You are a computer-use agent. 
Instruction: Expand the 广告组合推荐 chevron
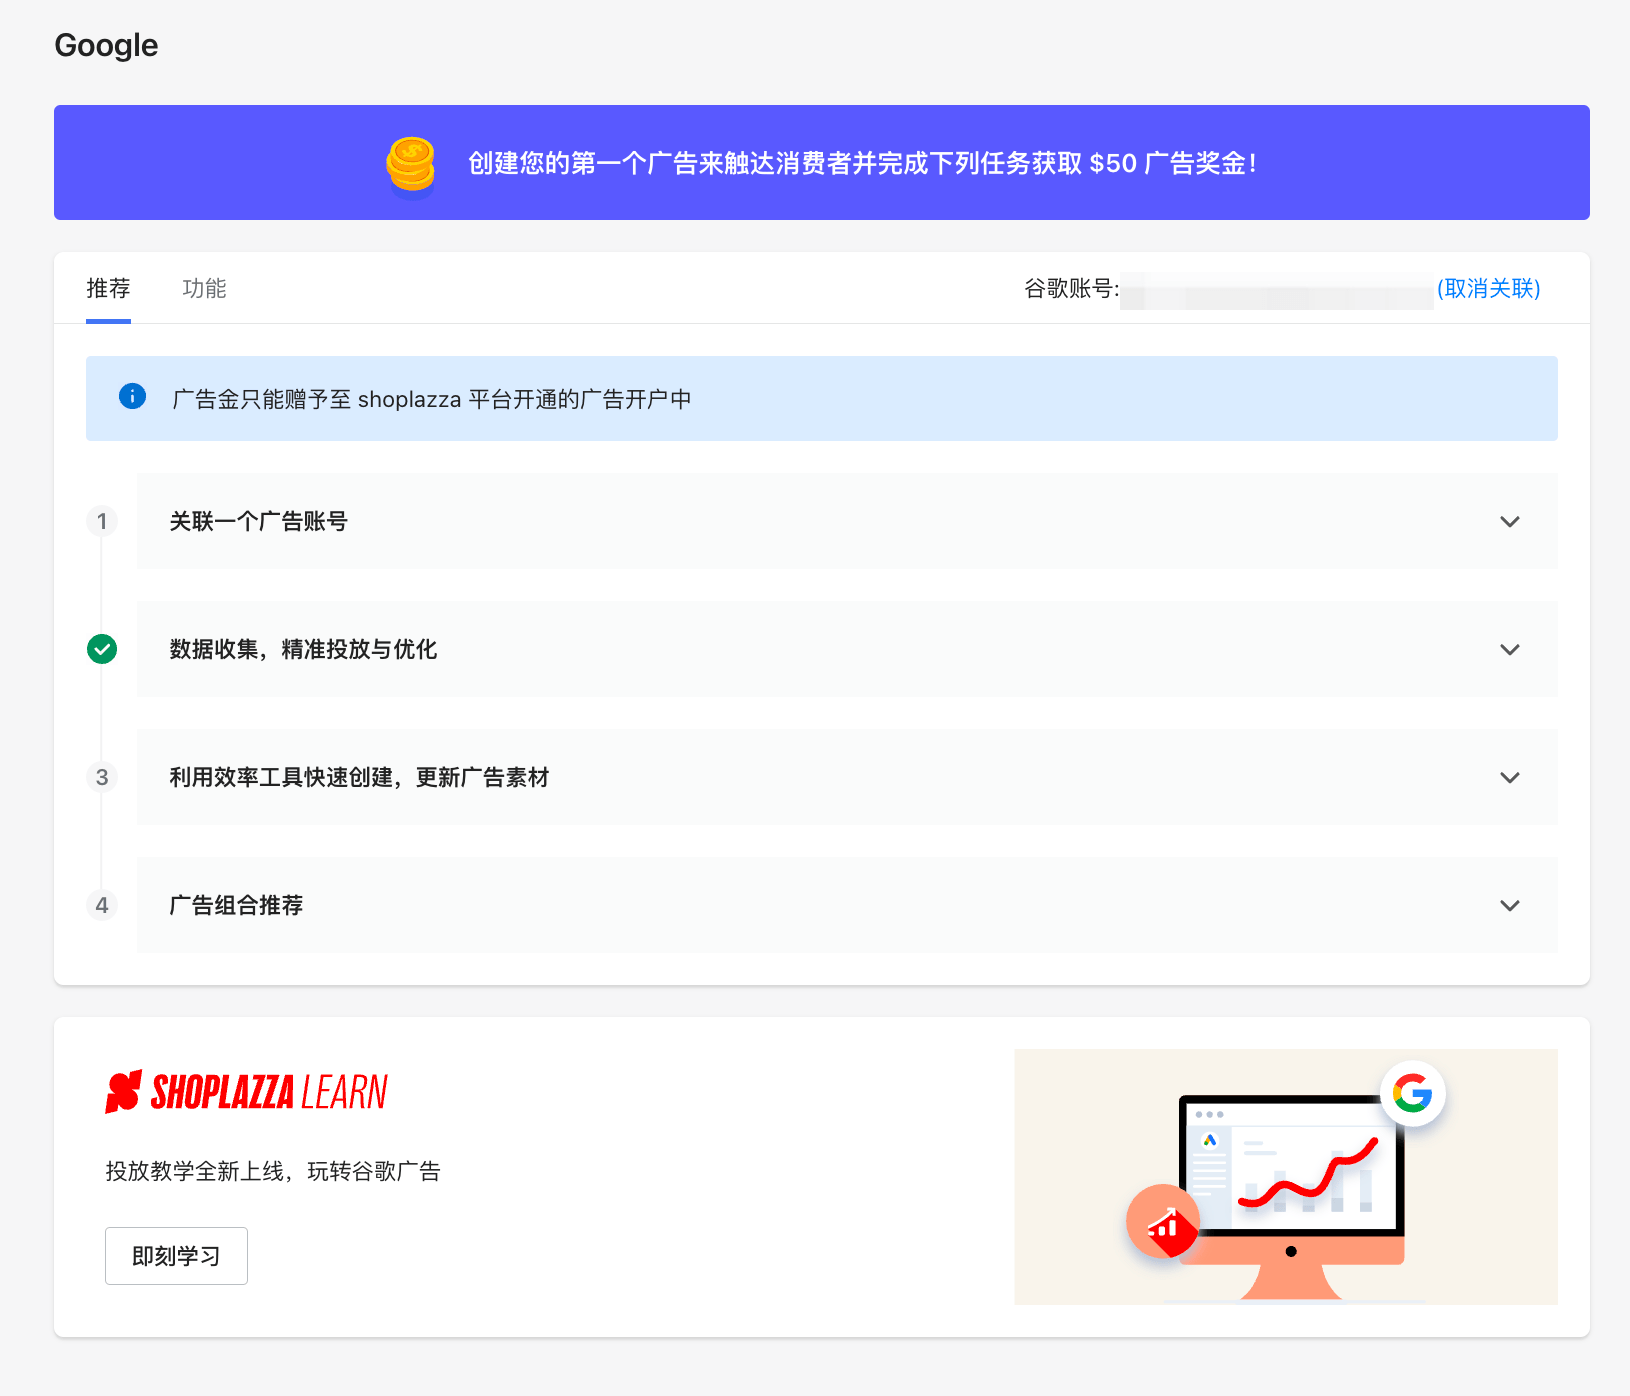1510,905
